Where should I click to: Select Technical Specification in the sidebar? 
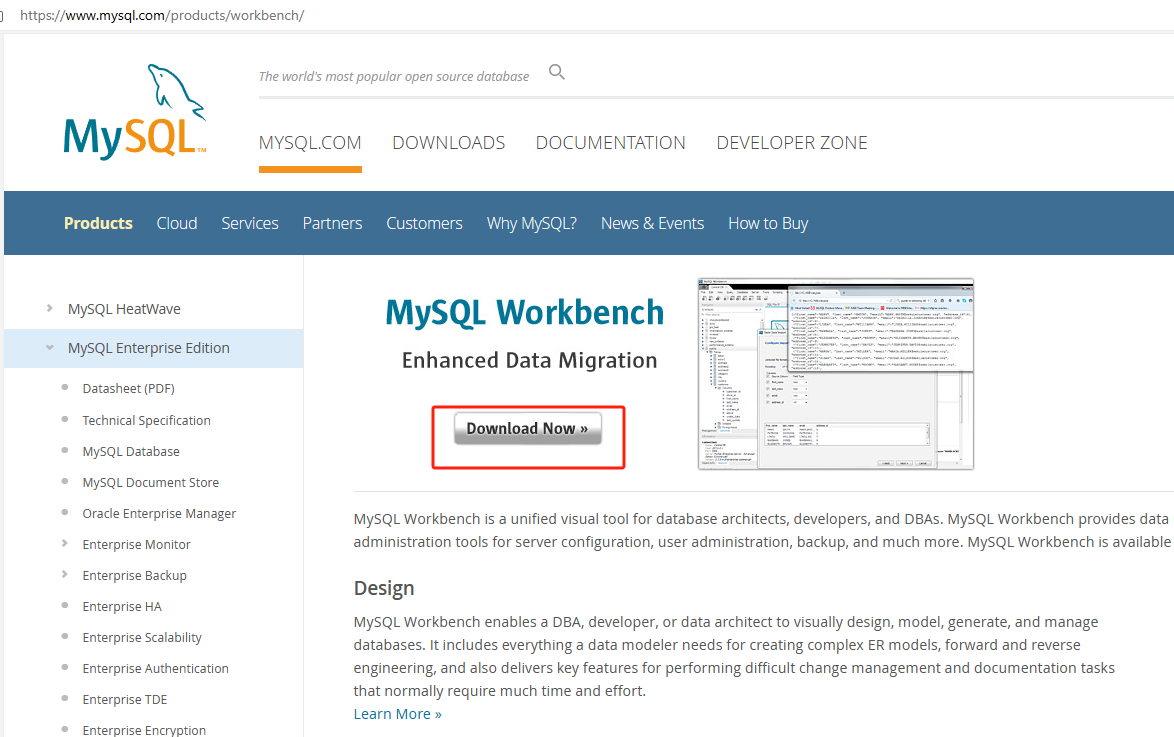coord(146,420)
